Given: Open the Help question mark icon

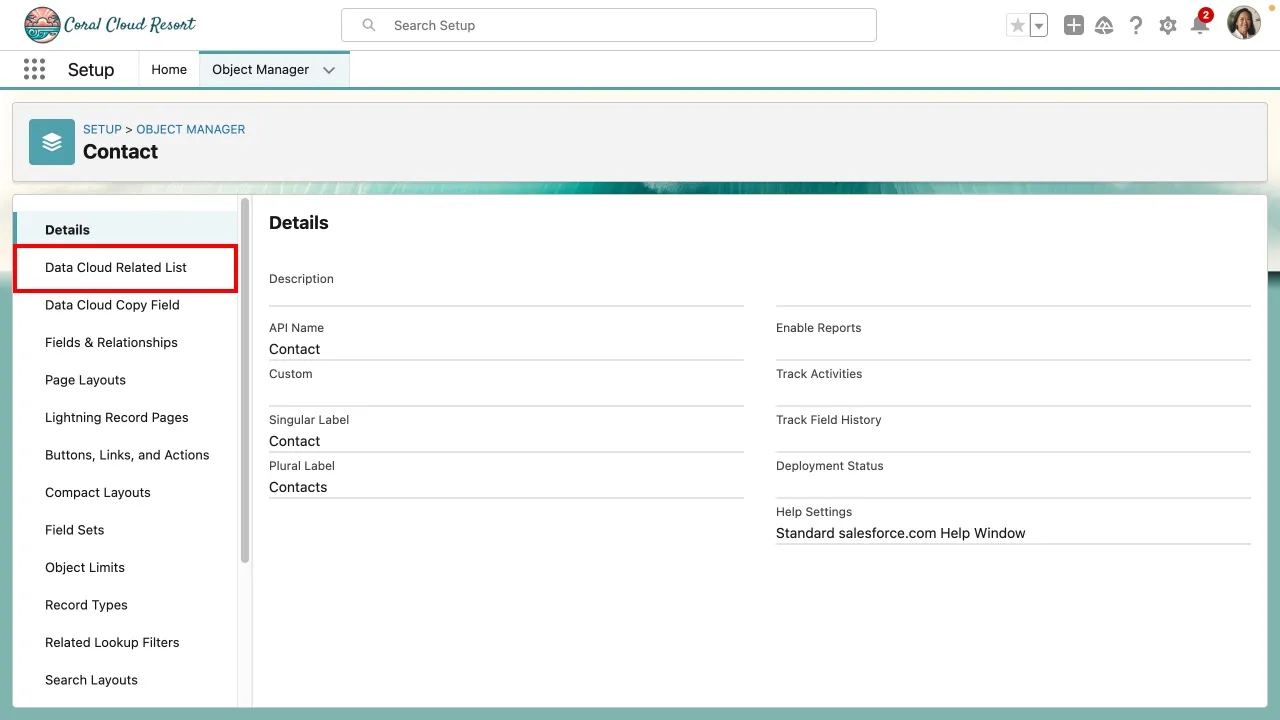Looking at the screenshot, I should pyautogui.click(x=1136, y=26).
